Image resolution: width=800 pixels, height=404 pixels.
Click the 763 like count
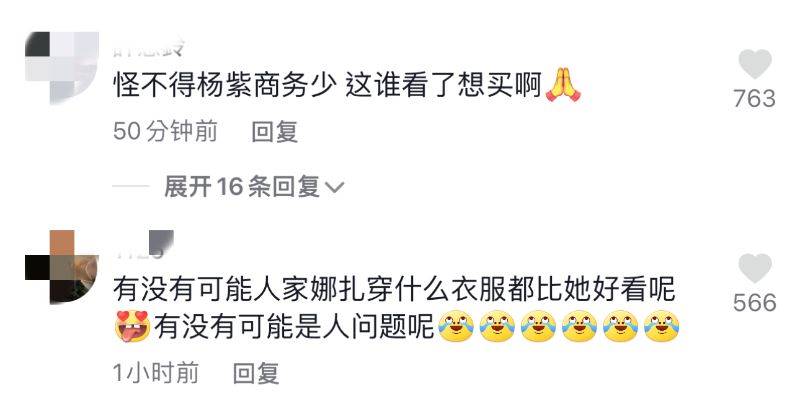click(x=755, y=98)
